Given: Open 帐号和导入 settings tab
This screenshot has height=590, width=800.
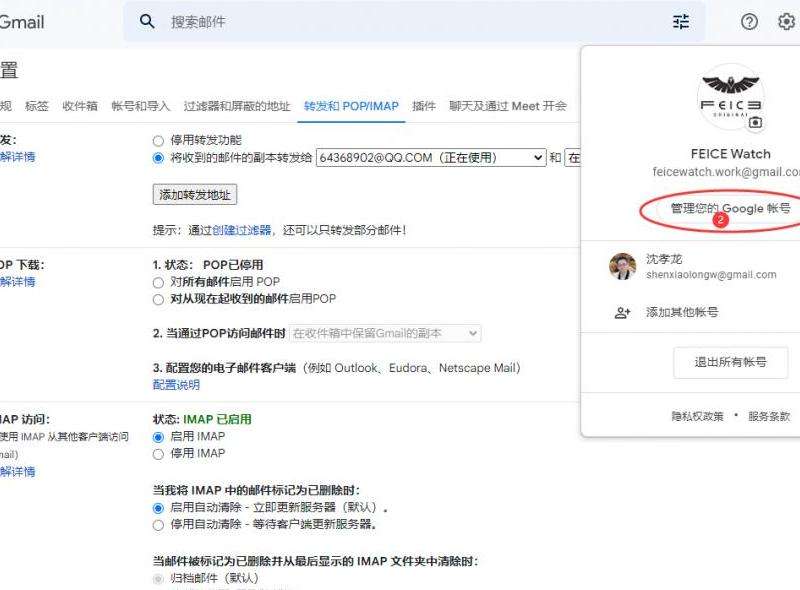Looking at the screenshot, I should coord(140,106).
